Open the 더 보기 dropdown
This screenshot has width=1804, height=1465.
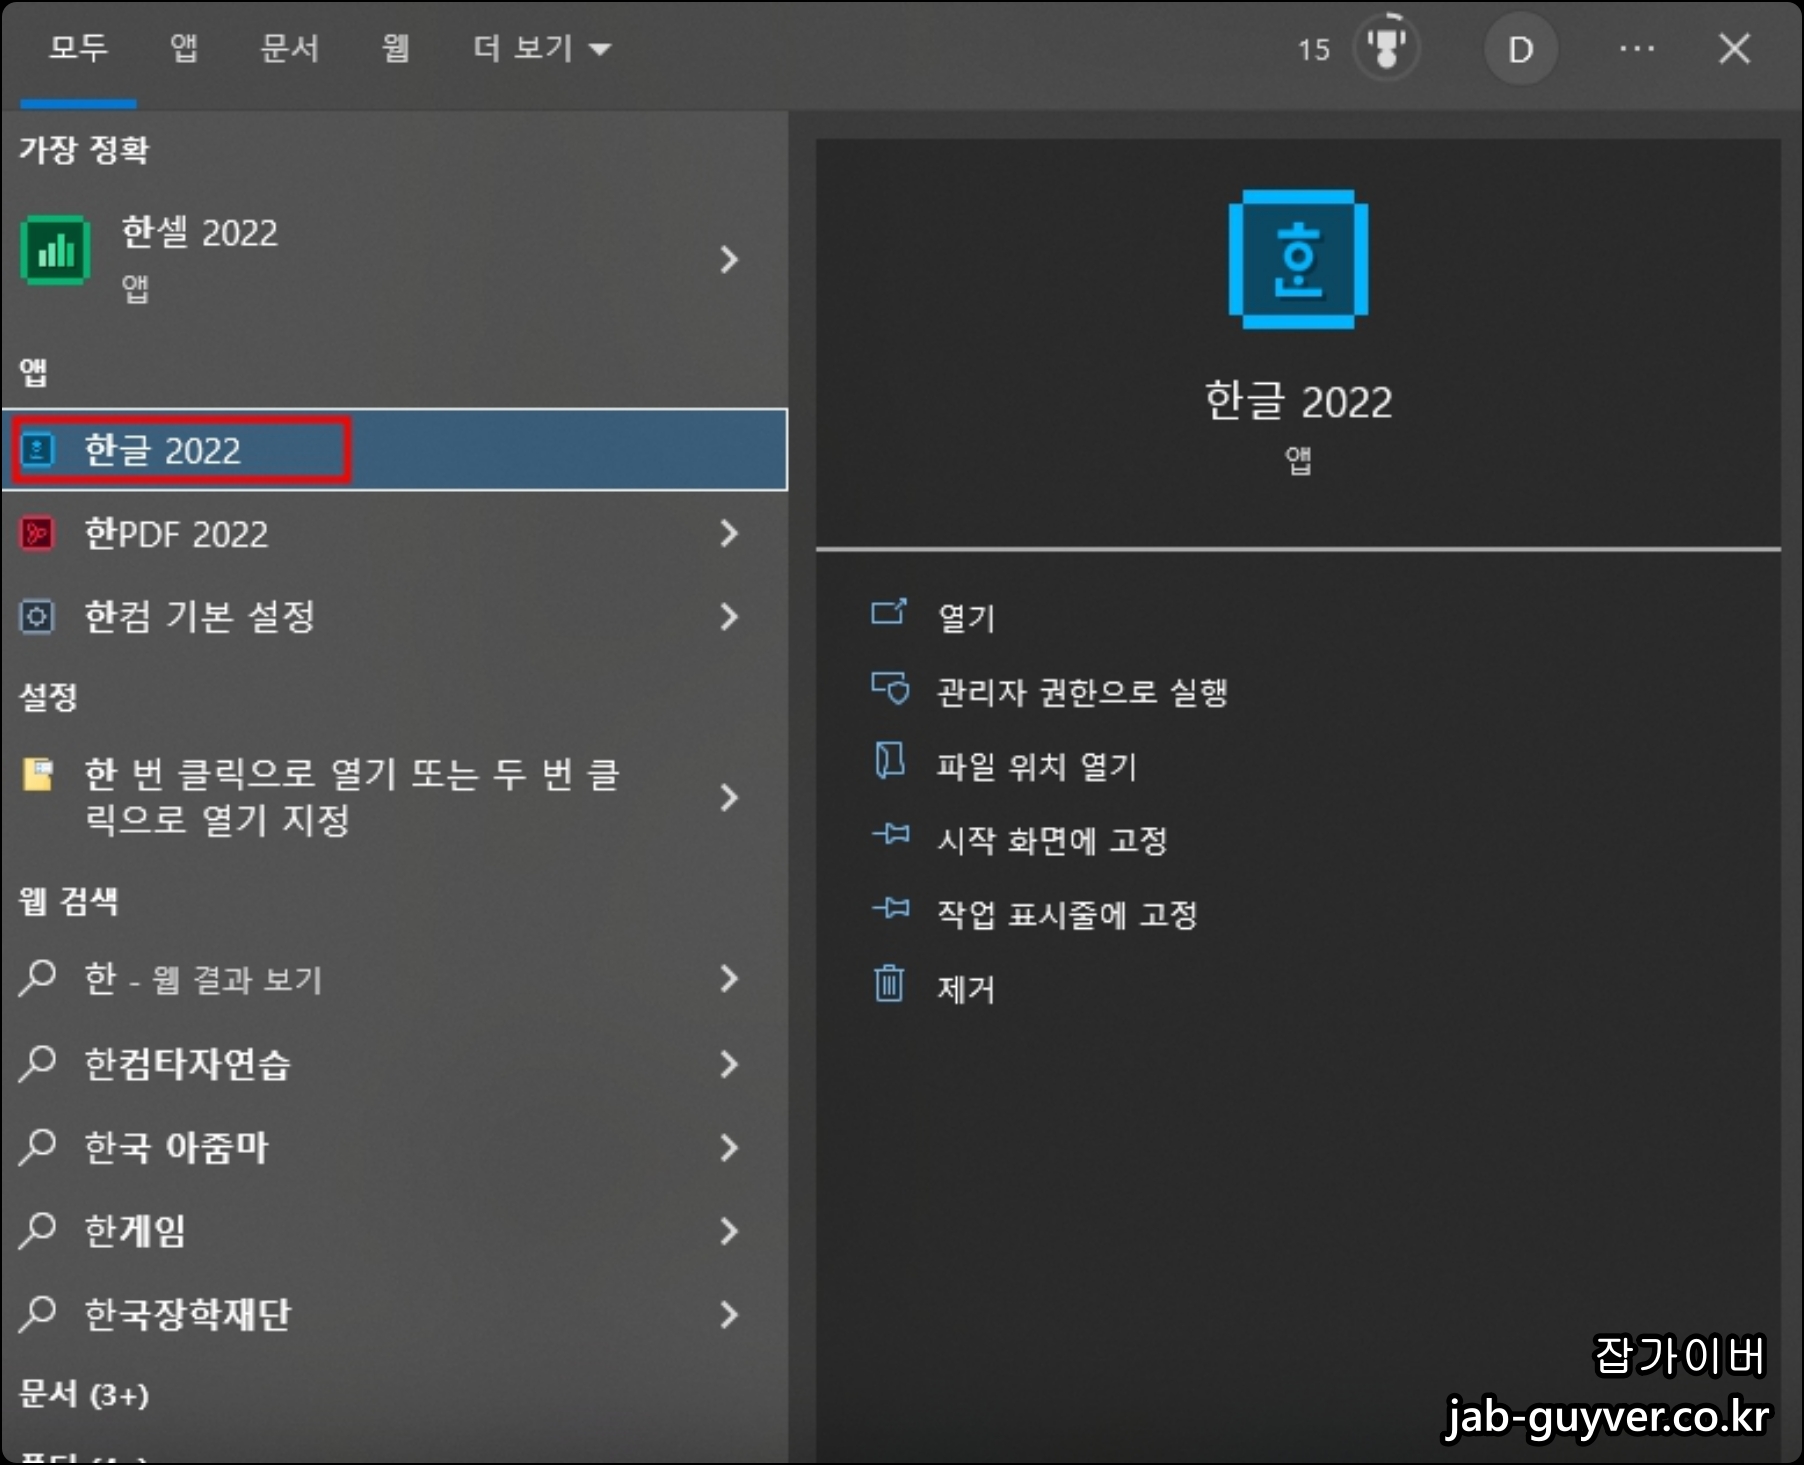(x=541, y=48)
